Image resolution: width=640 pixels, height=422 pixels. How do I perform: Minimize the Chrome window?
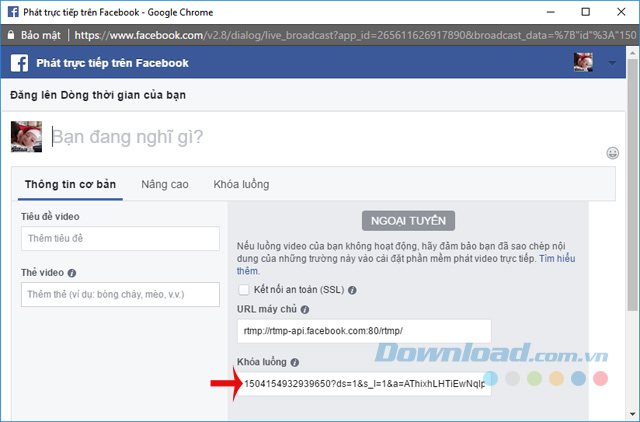point(551,12)
